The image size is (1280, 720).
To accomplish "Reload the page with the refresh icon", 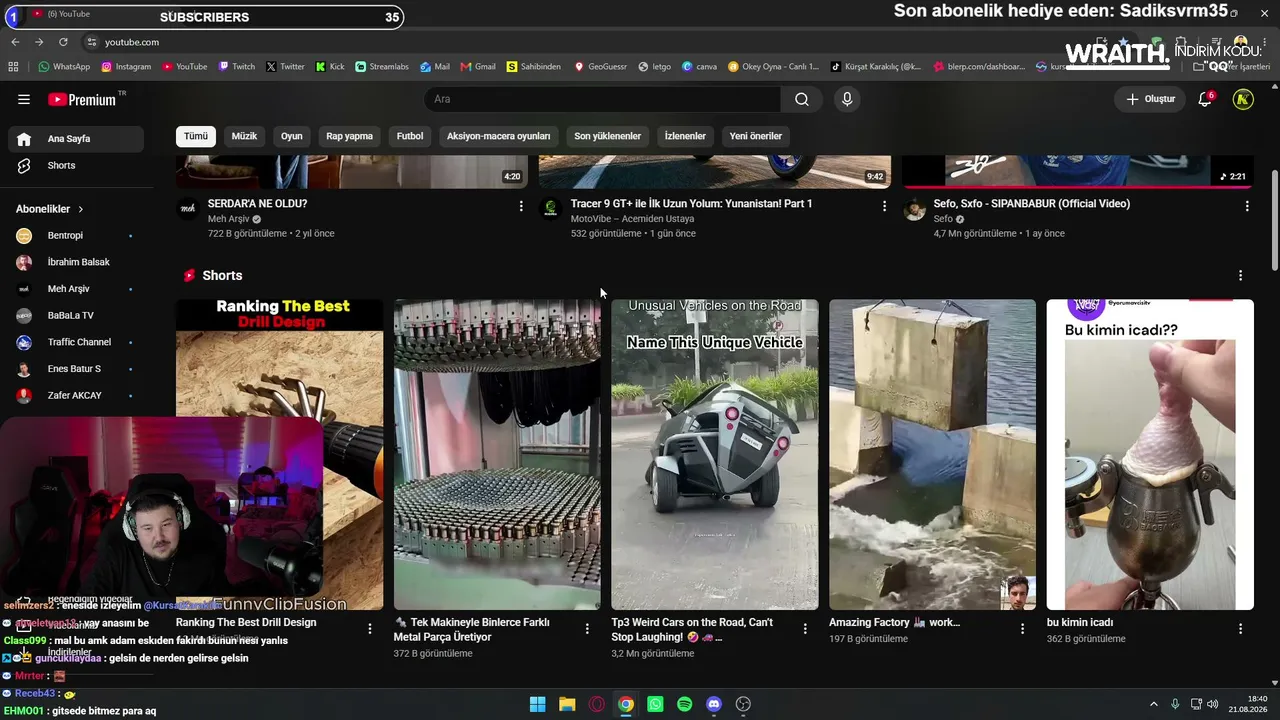I will coord(63,42).
